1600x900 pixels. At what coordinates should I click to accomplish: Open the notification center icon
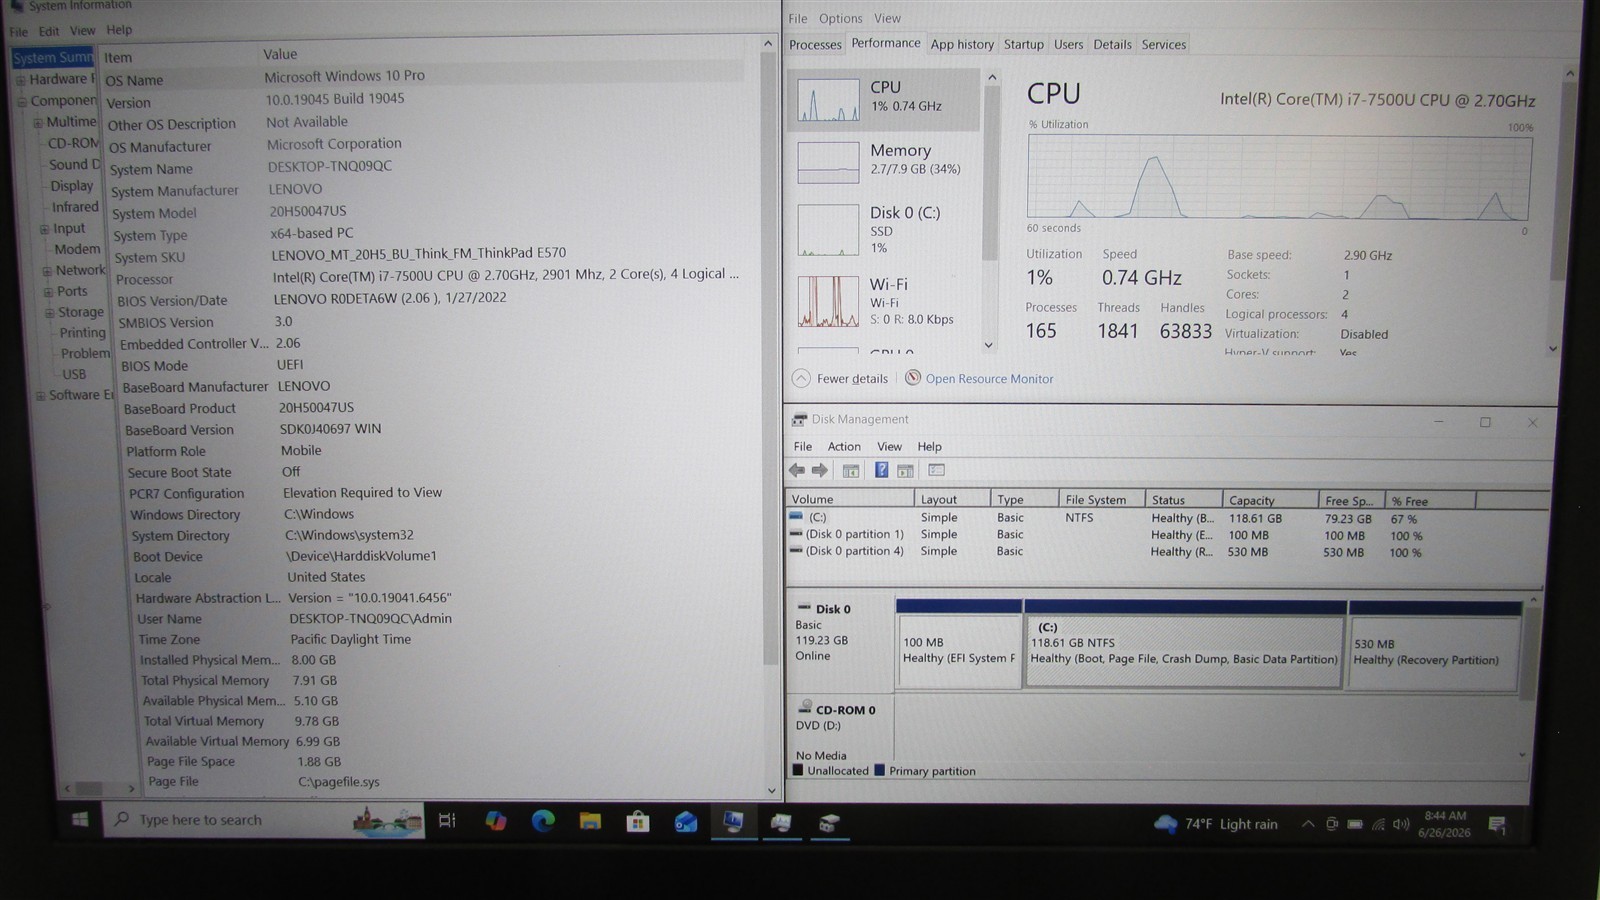(1497, 825)
